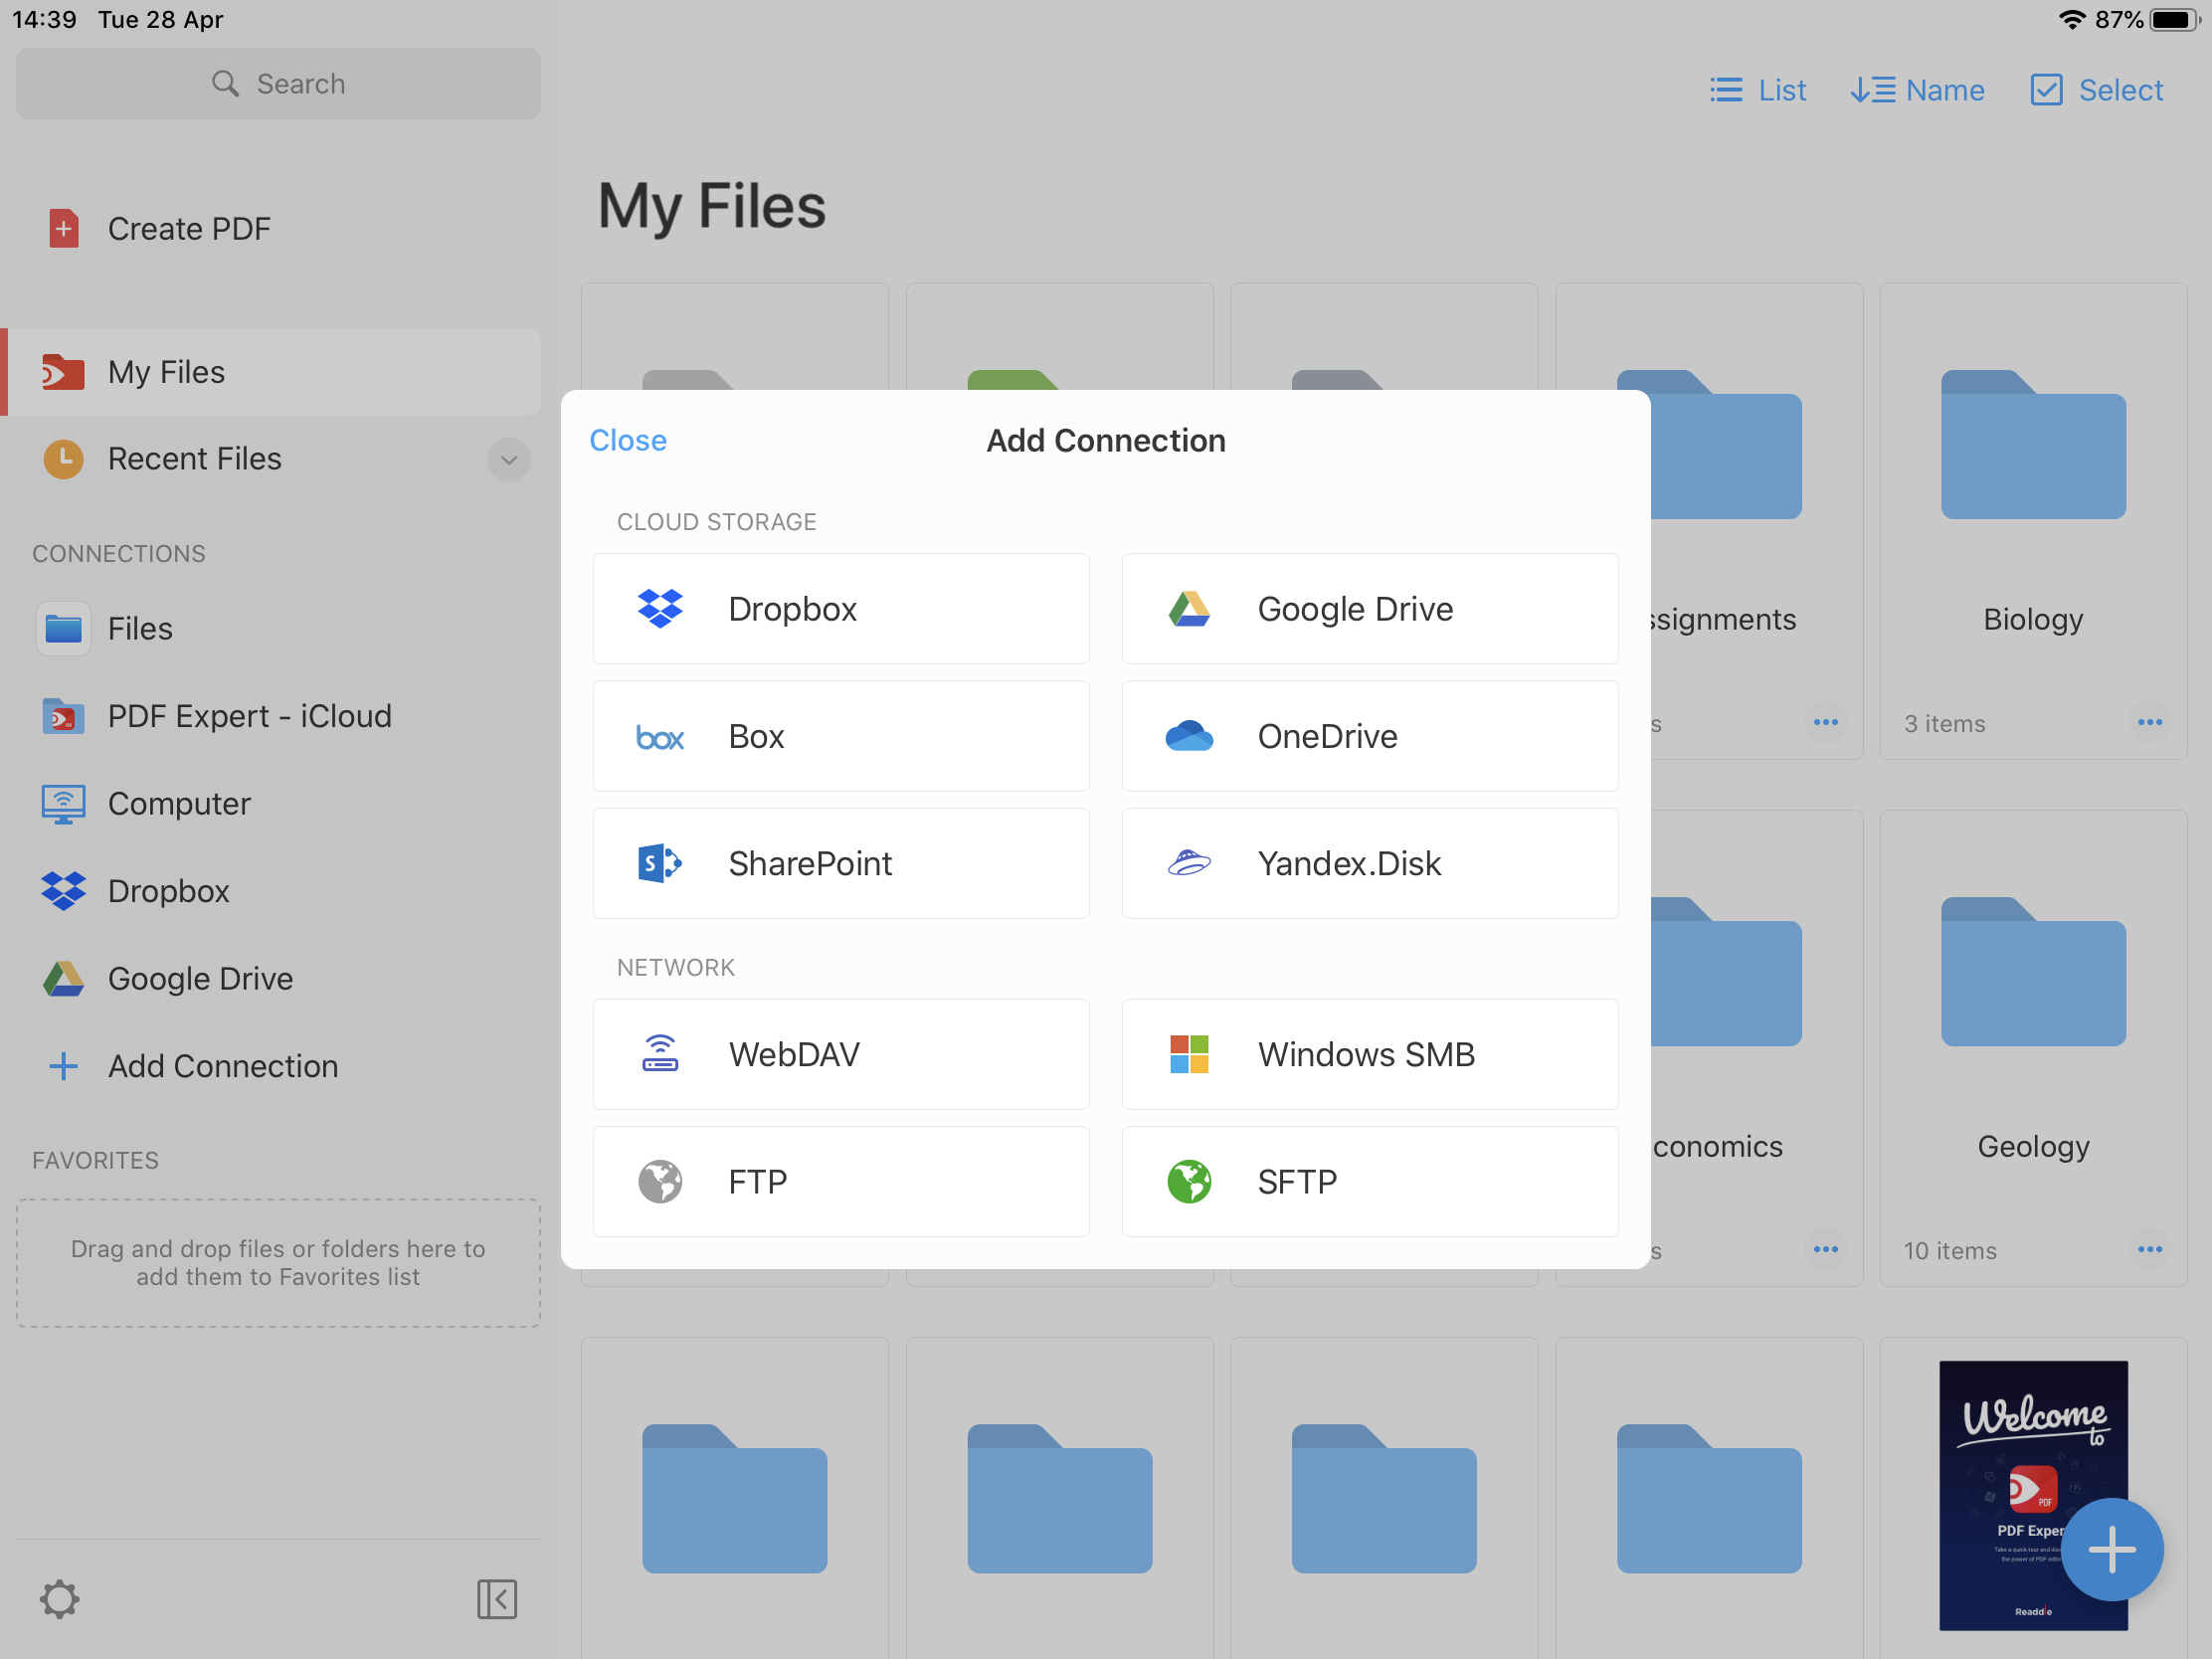2212x1659 pixels.
Task: Tap the blue floating plus button
Action: (2112, 1549)
